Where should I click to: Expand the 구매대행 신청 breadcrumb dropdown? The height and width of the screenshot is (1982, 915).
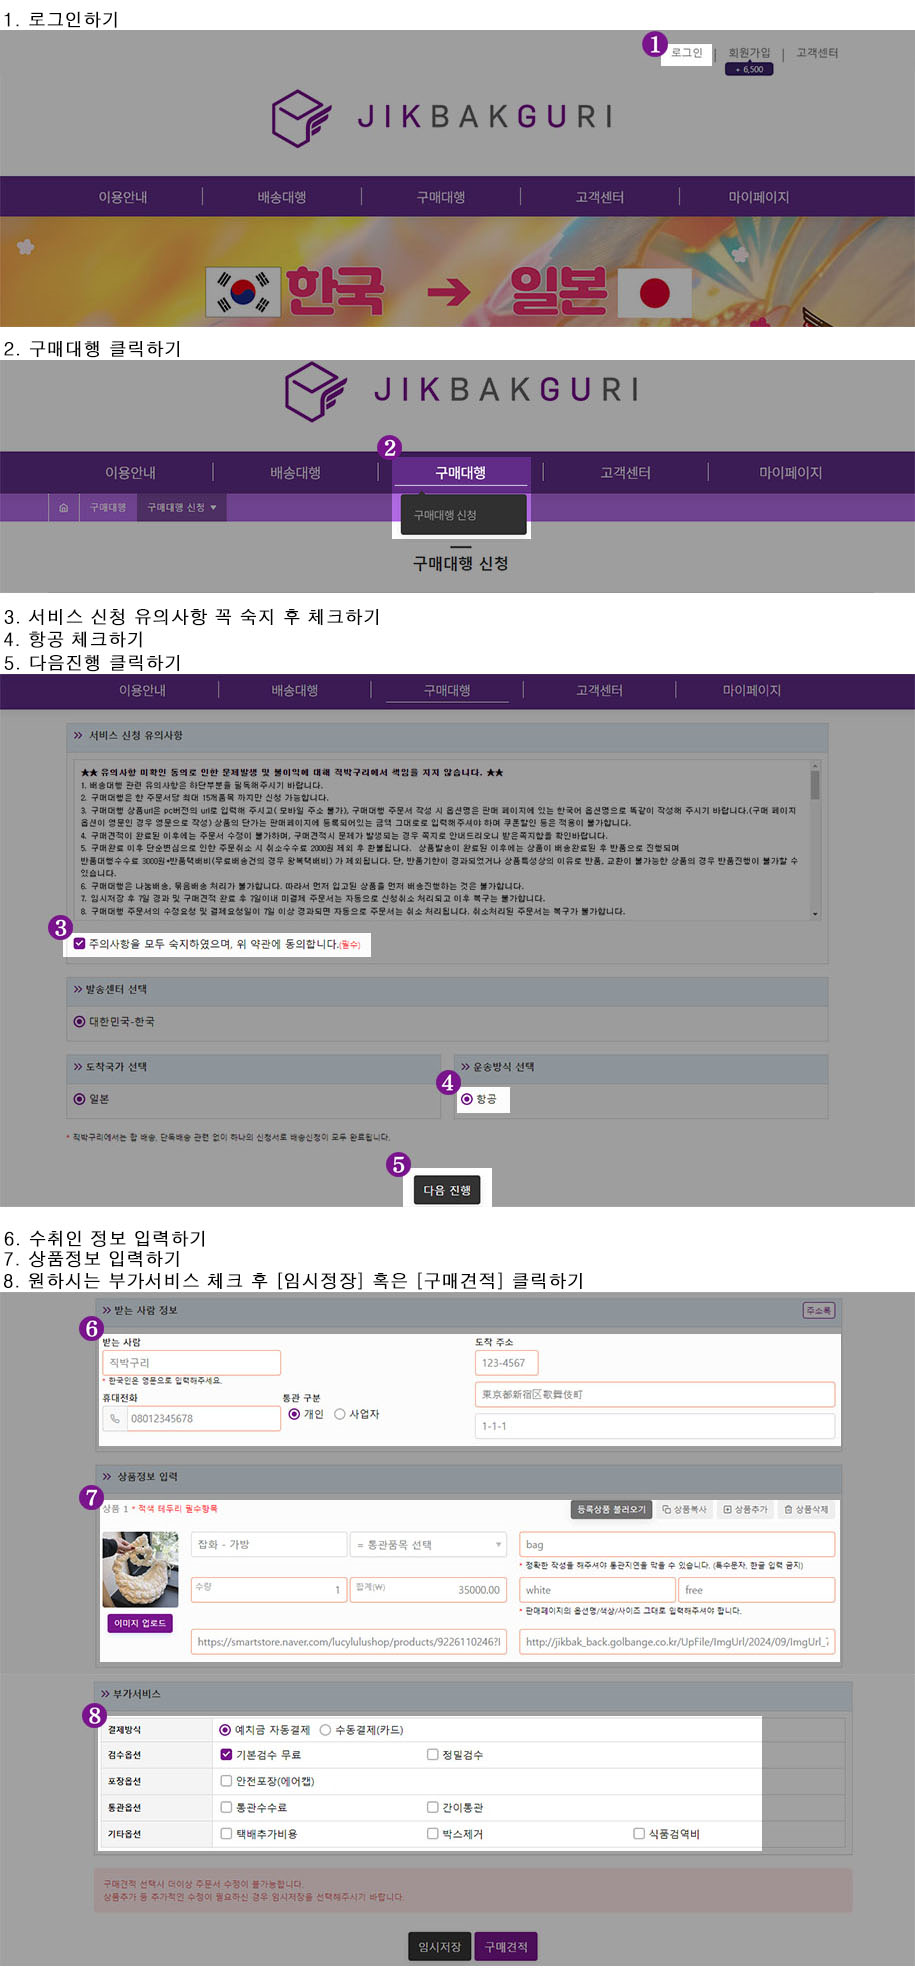pyautogui.click(x=182, y=508)
